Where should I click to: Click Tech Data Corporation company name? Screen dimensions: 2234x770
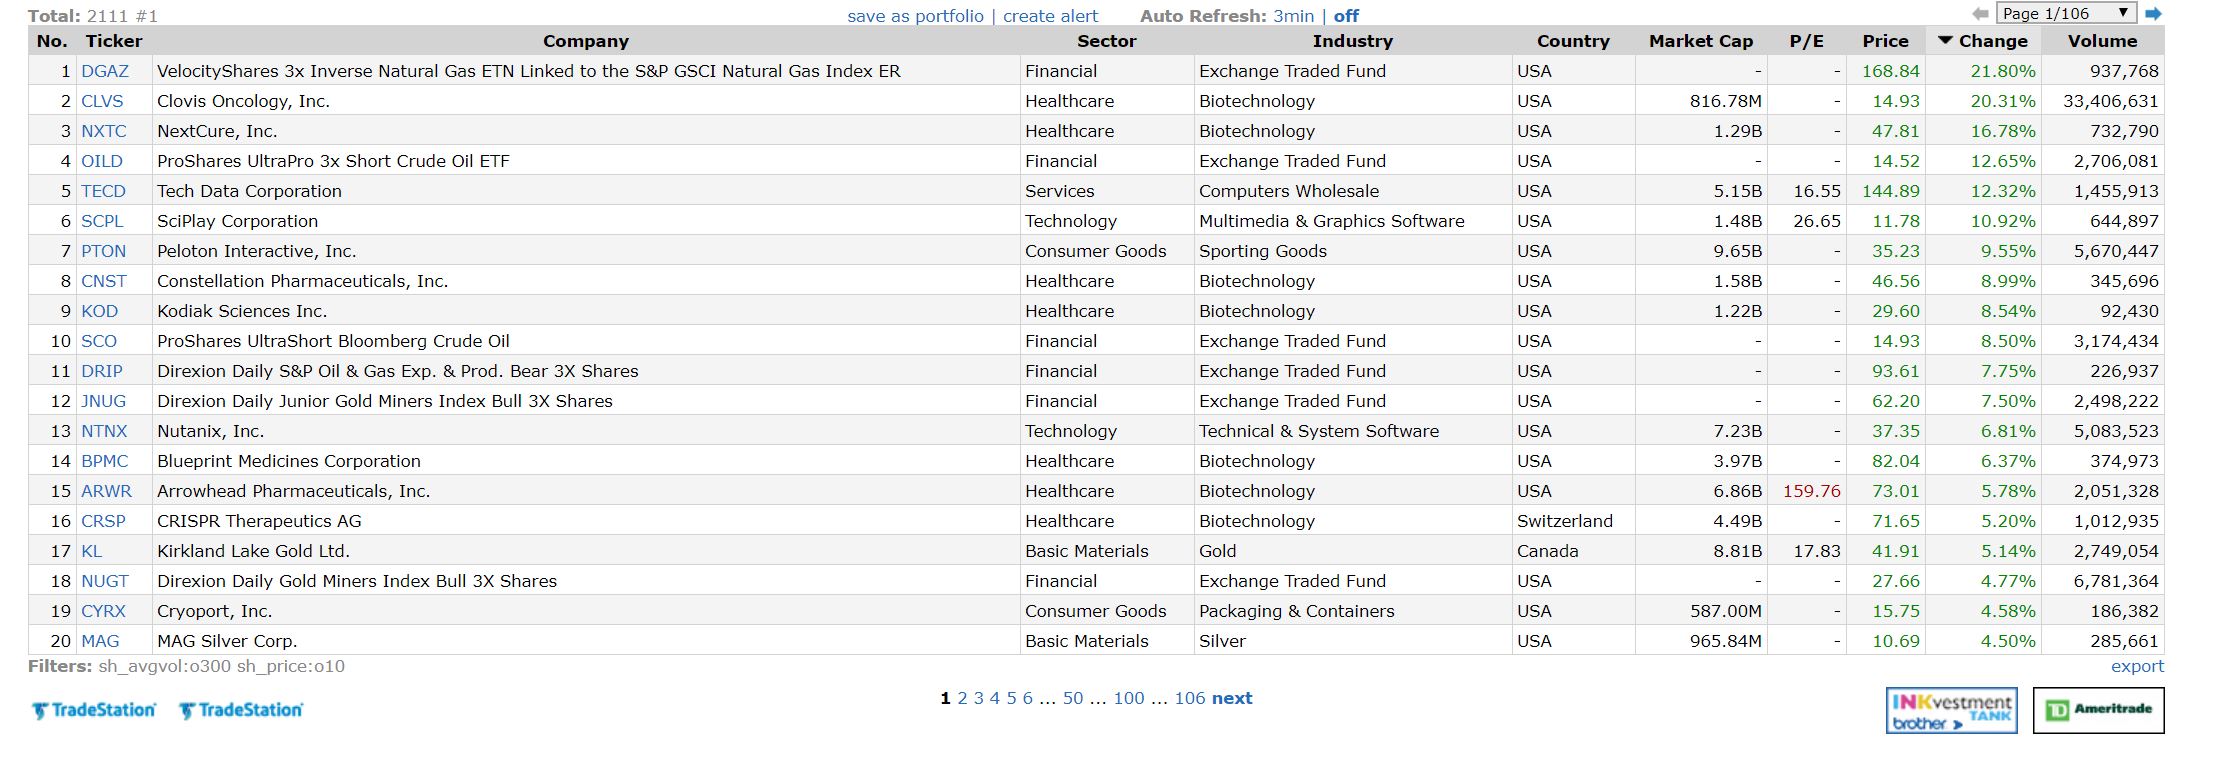point(249,191)
